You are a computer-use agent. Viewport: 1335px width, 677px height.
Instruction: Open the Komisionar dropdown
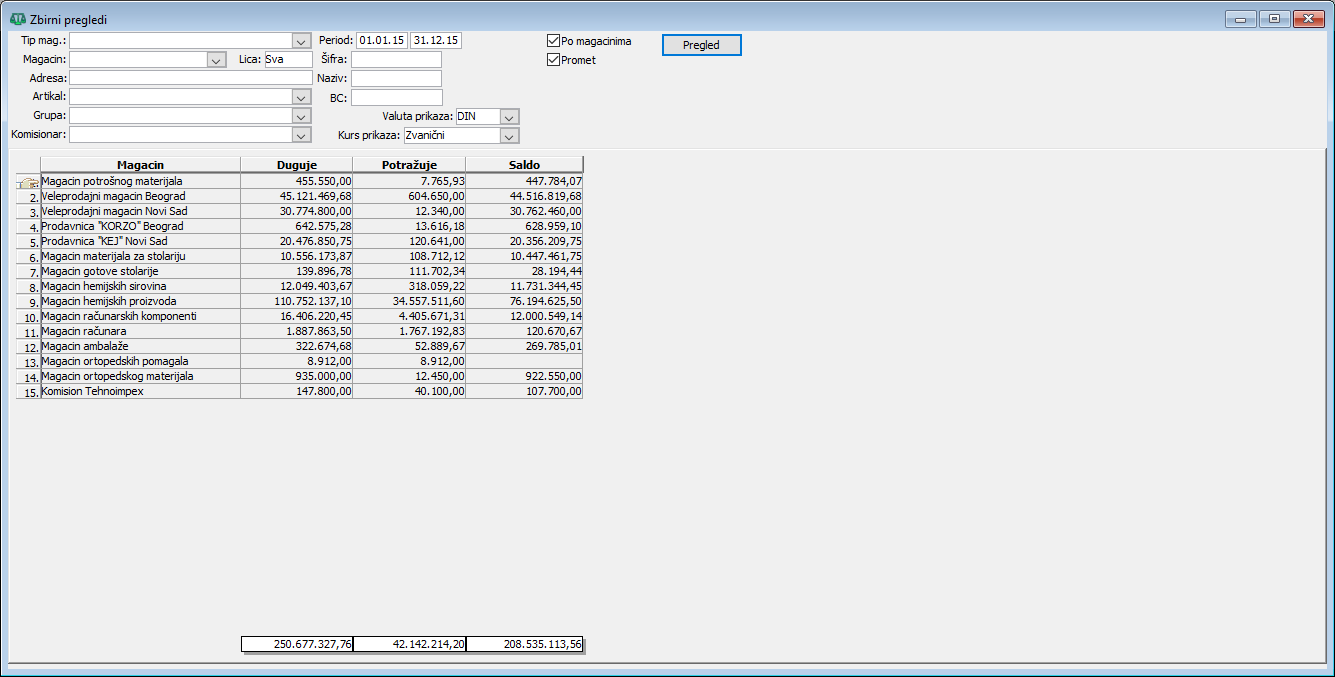click(x=302, y=135)
